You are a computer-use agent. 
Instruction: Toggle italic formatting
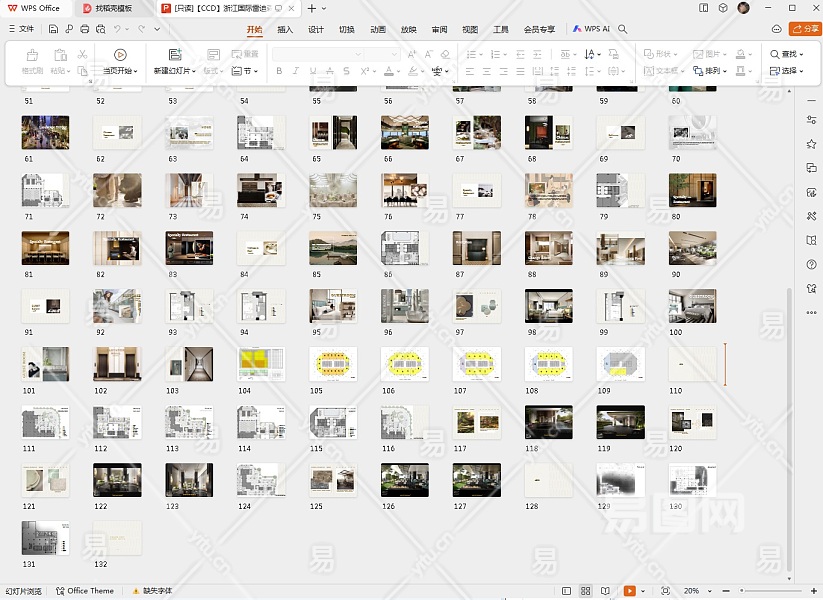pyautogui.click(x=296, y=71)
